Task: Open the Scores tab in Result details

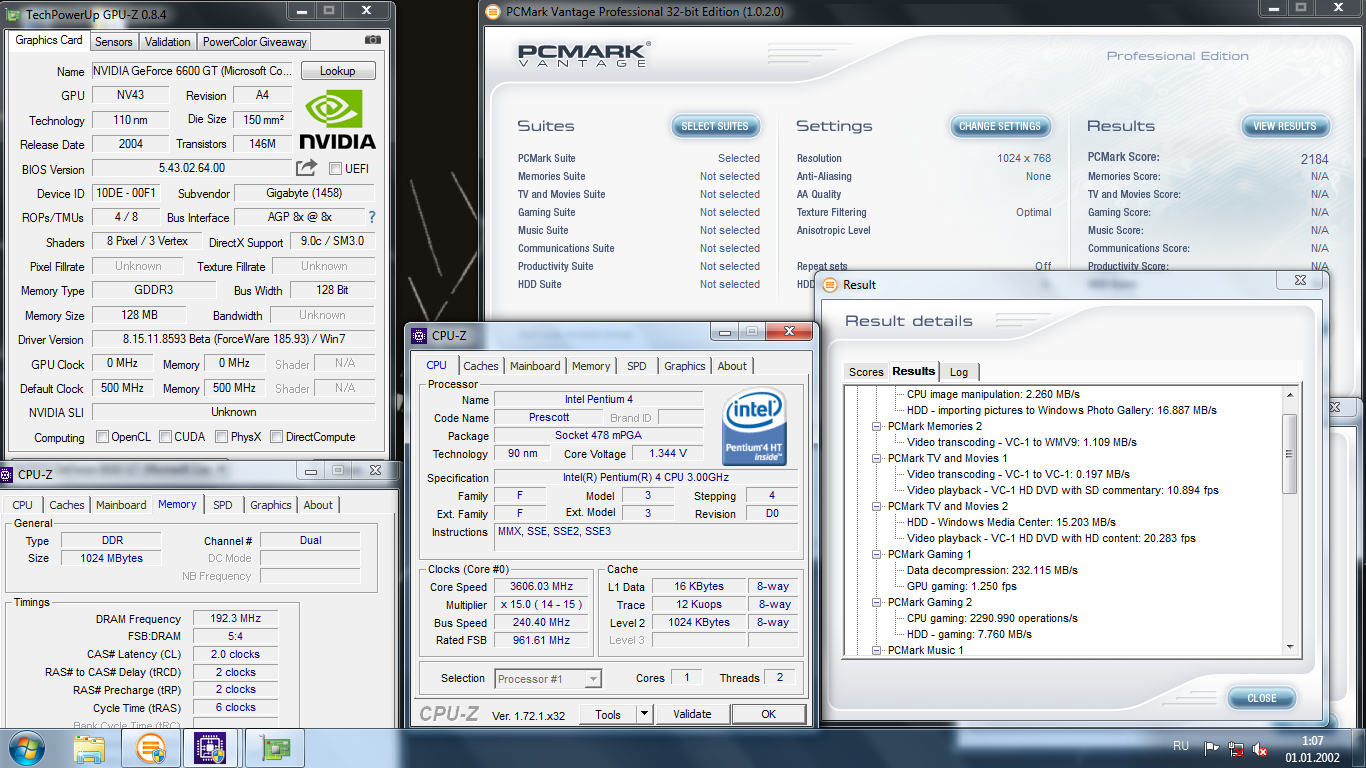Action: [x=866, y=372]
